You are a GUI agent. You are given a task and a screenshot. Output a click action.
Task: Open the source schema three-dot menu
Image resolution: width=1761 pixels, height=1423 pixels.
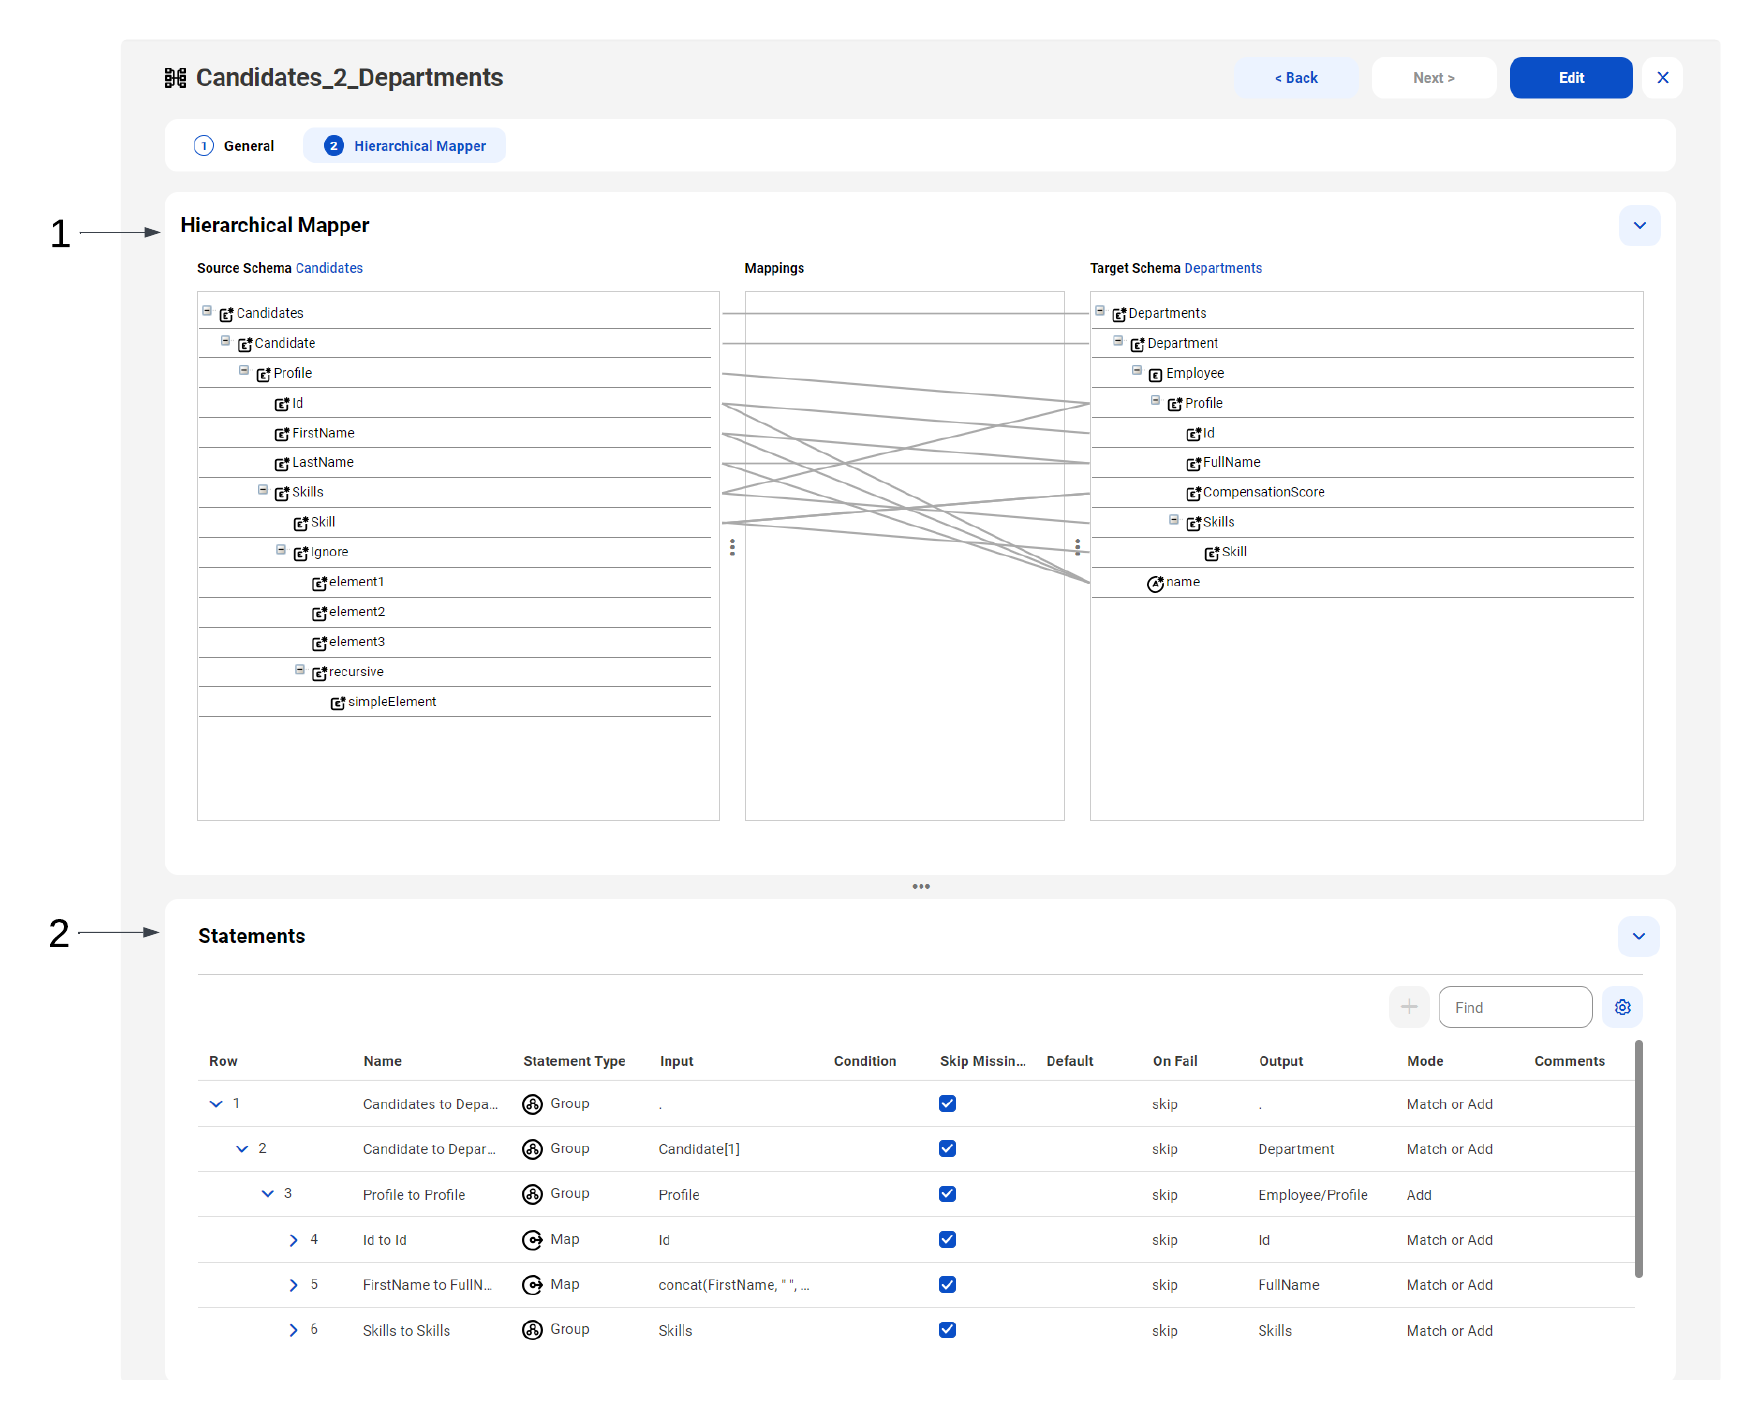pos(732,547)
